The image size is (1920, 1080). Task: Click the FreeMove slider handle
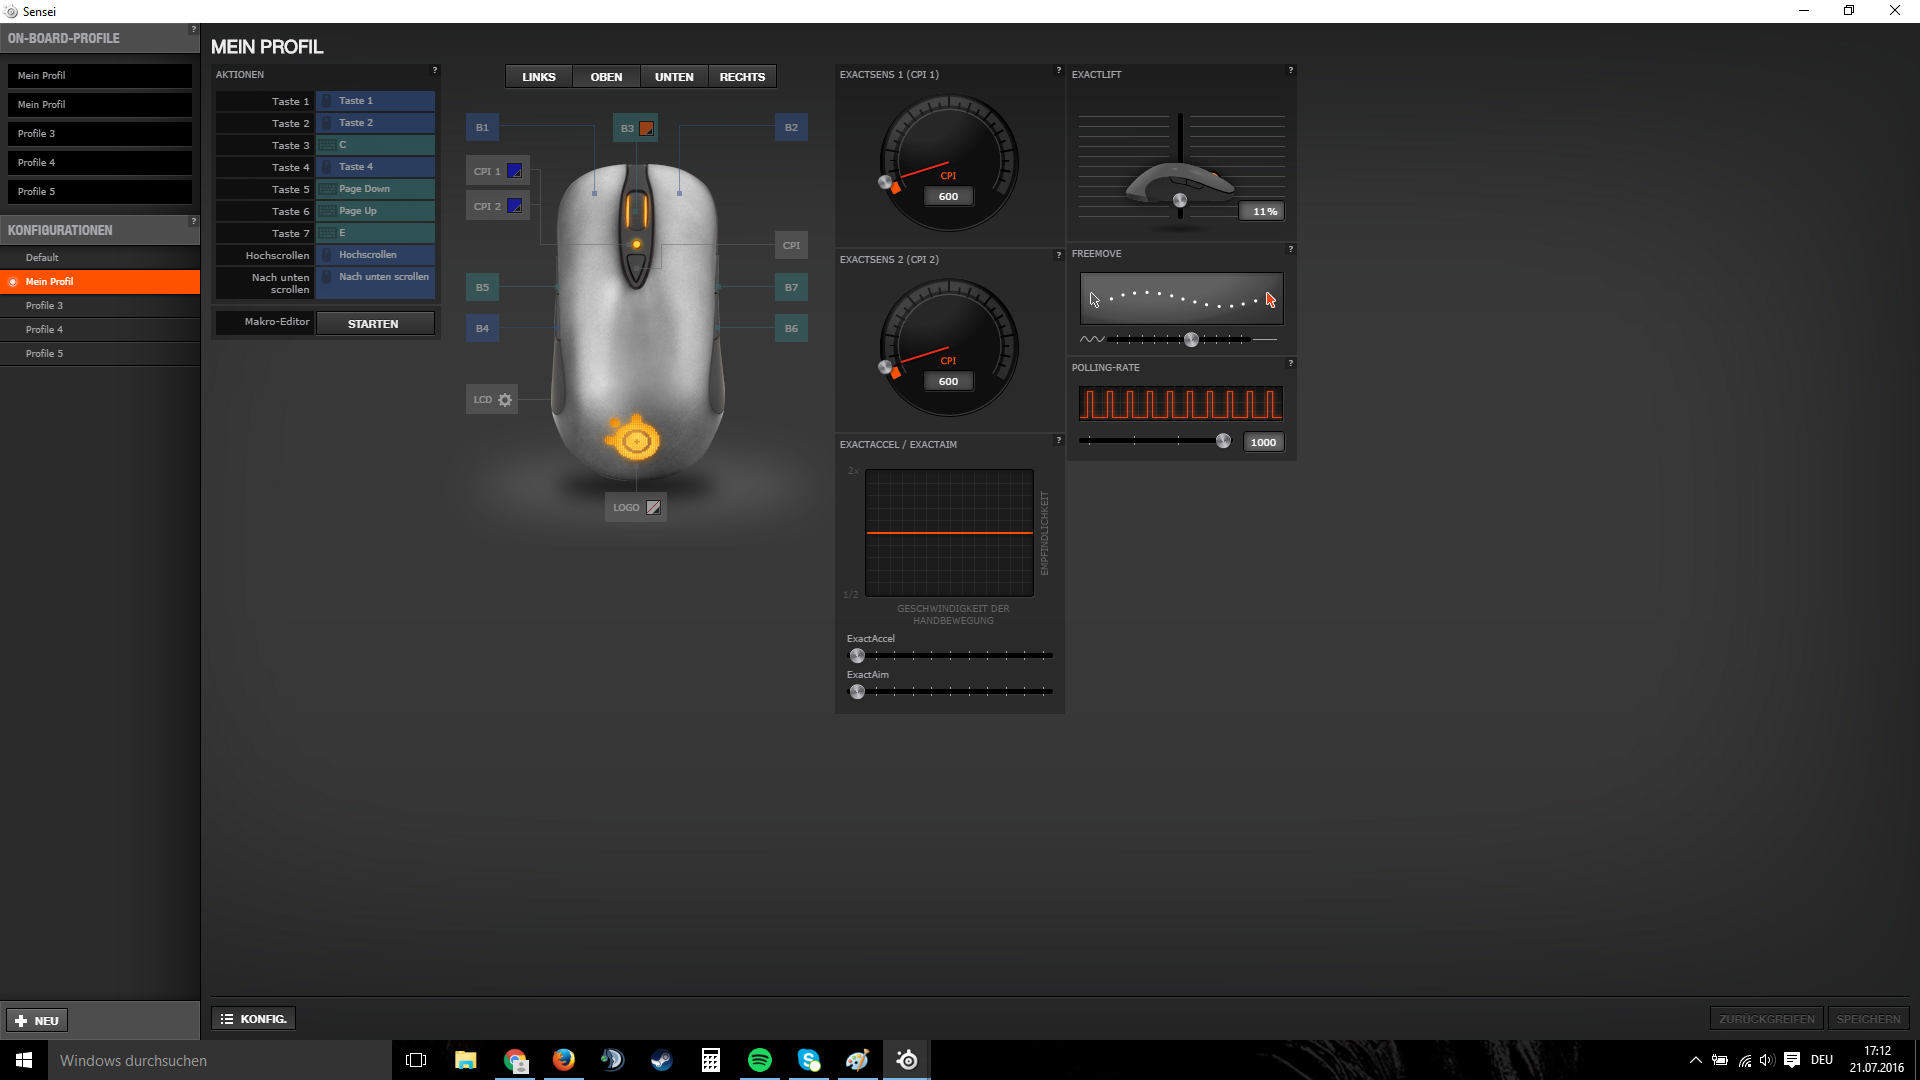click(x=1191, y=340)
